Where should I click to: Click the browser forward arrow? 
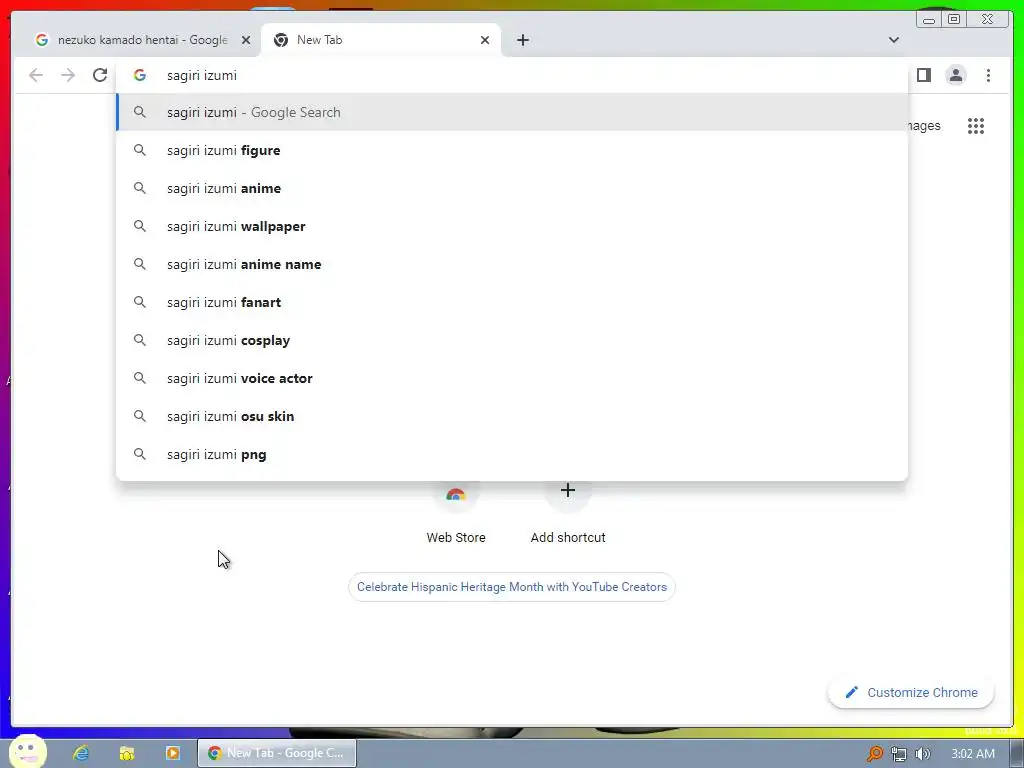pos(68,75)
